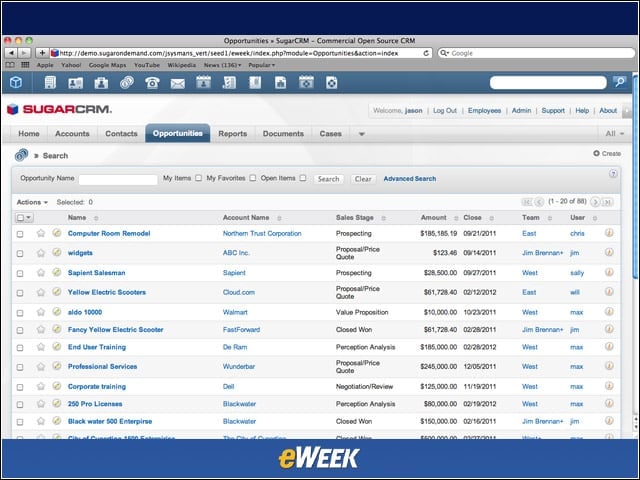Open Accounts via the building icon

tap(50, 83)
